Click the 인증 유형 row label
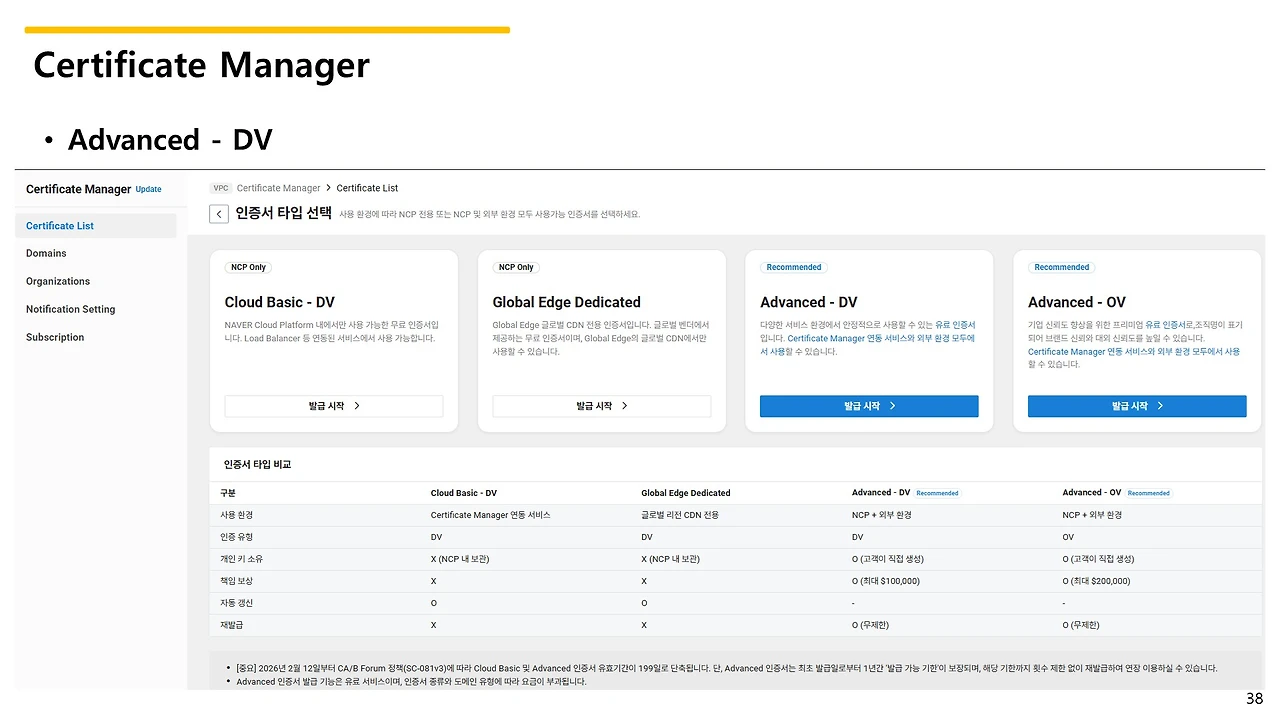The height and width of the screenshot is (720, 1280). point(237,537)
